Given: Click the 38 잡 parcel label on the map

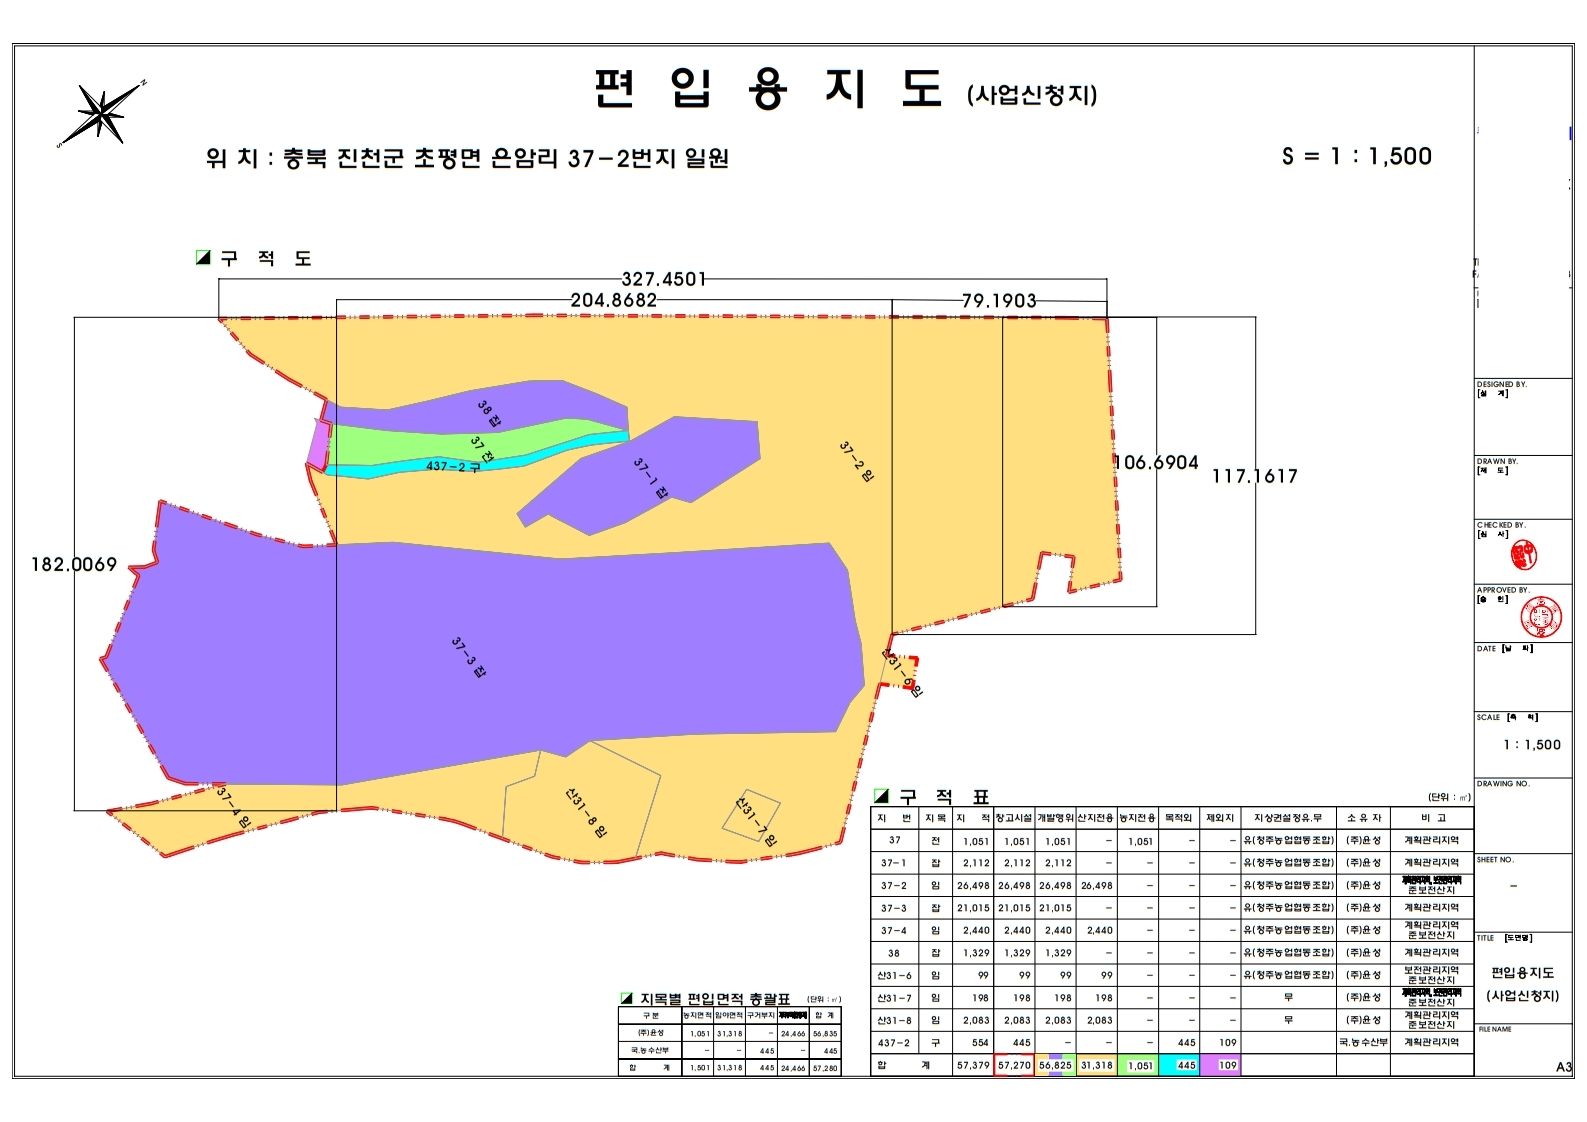Looking at the screenshot, I should [x=489, y=415].
